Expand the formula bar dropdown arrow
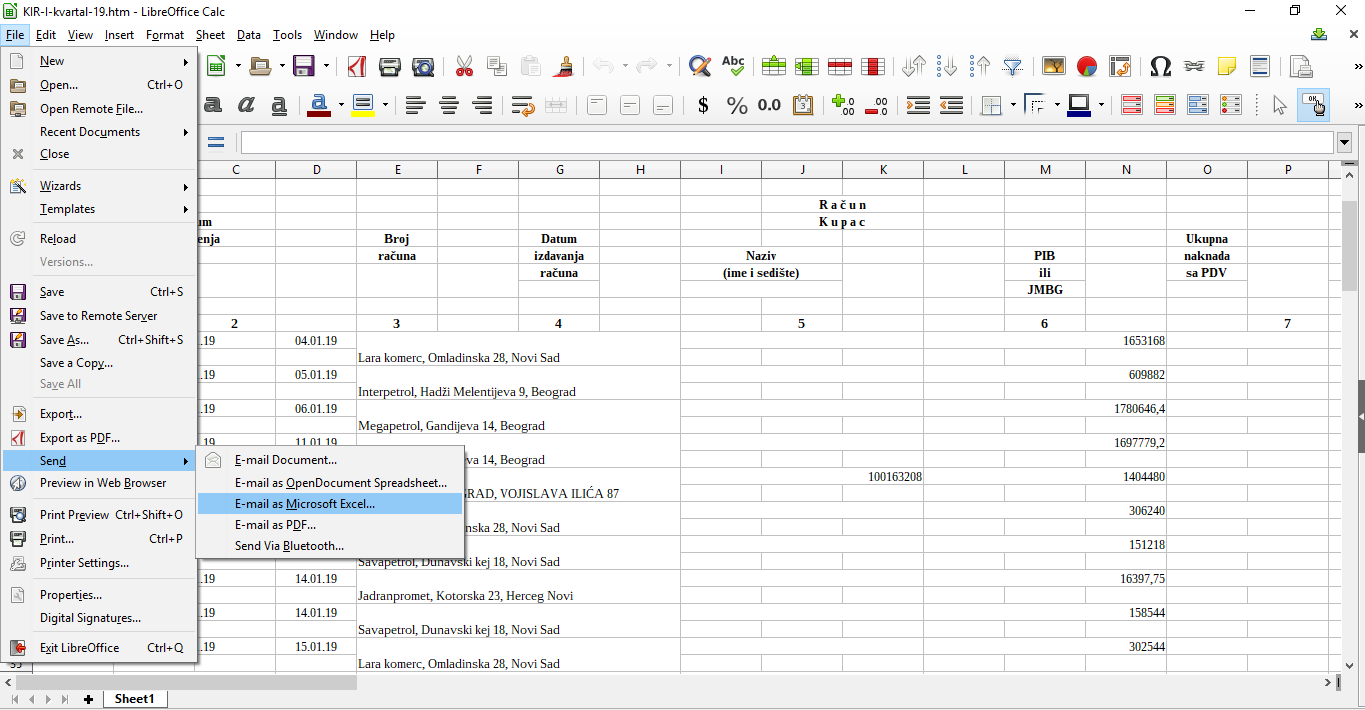 1344,143
